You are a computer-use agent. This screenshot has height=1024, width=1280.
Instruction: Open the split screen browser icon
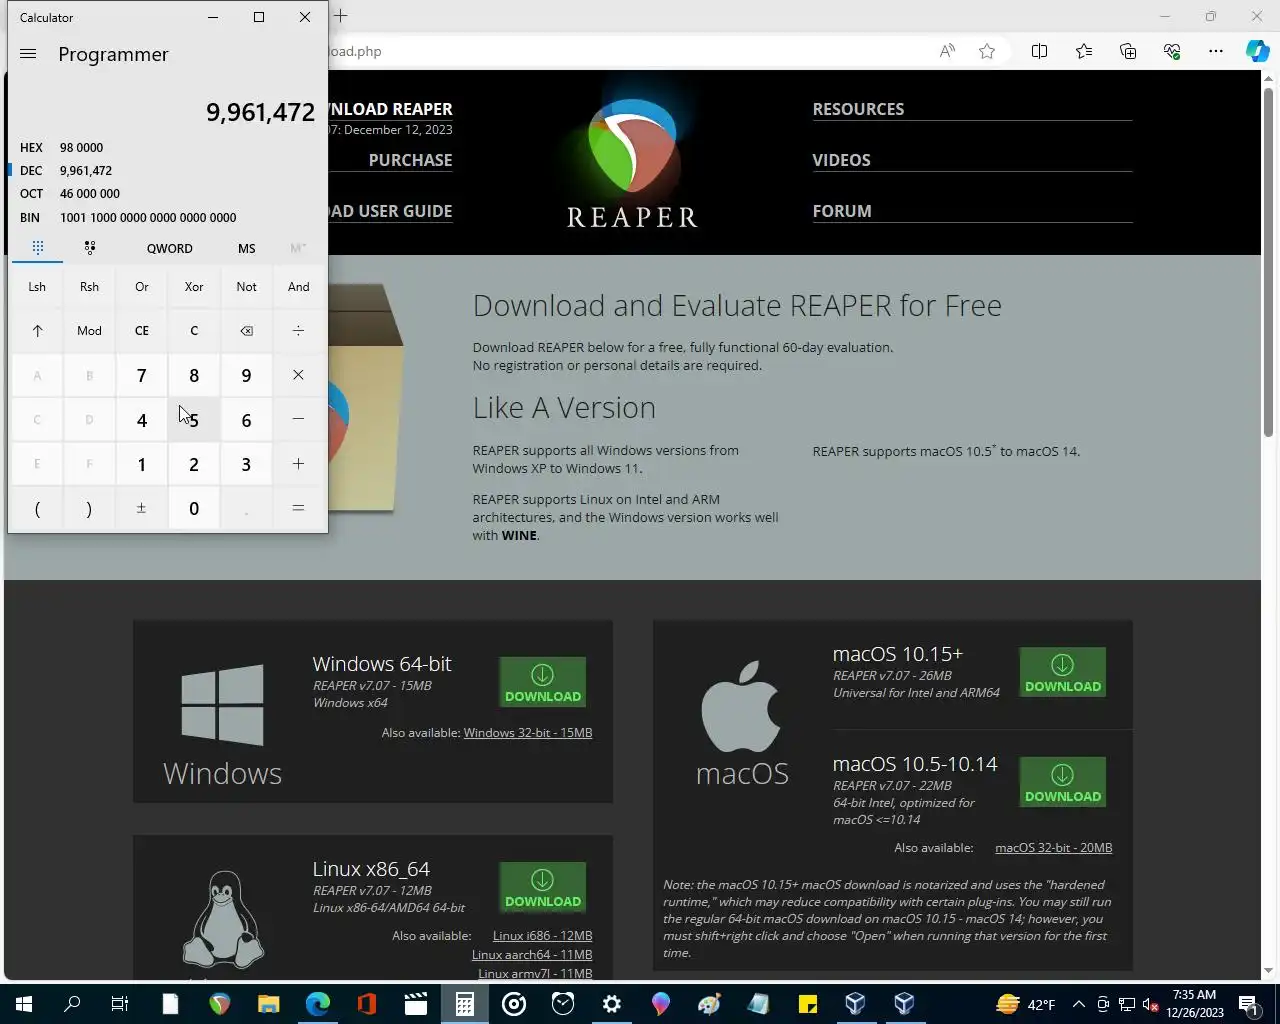click(1039, 51)
